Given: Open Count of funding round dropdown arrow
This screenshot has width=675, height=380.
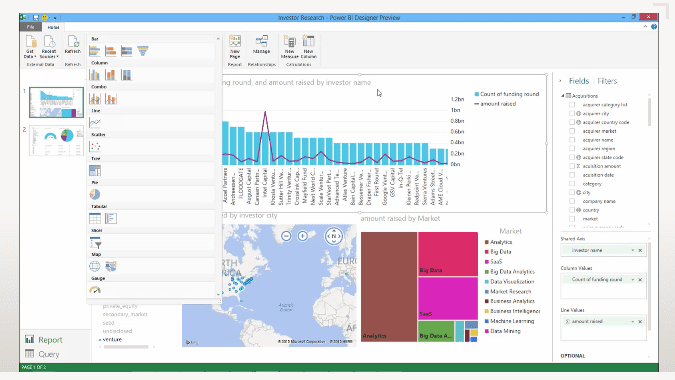Looking at the screenshot, I should coord(632,280).
